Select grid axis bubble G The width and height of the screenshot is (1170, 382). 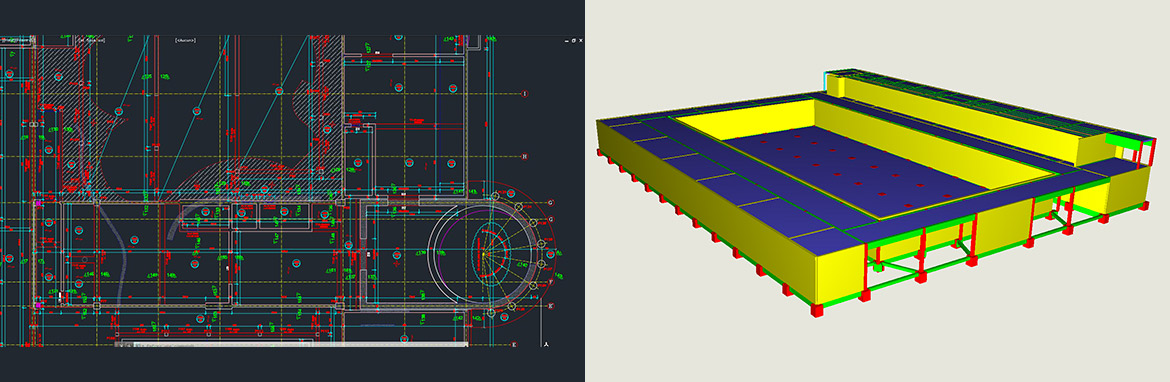click(551, 218)
